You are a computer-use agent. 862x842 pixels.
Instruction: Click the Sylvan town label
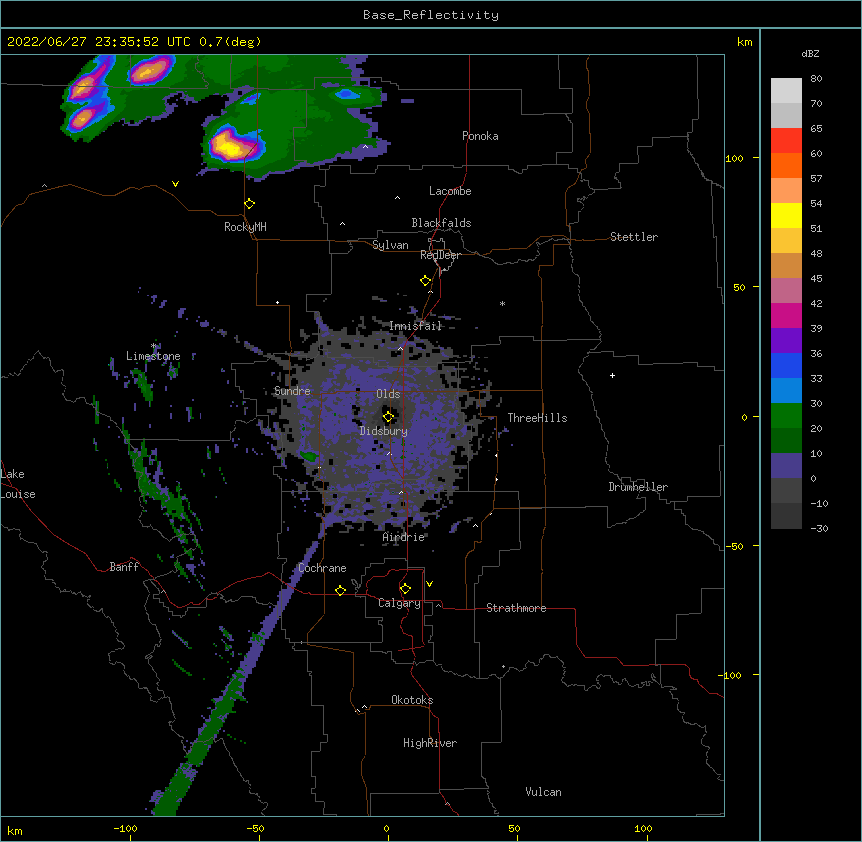(x=390, y=245)
